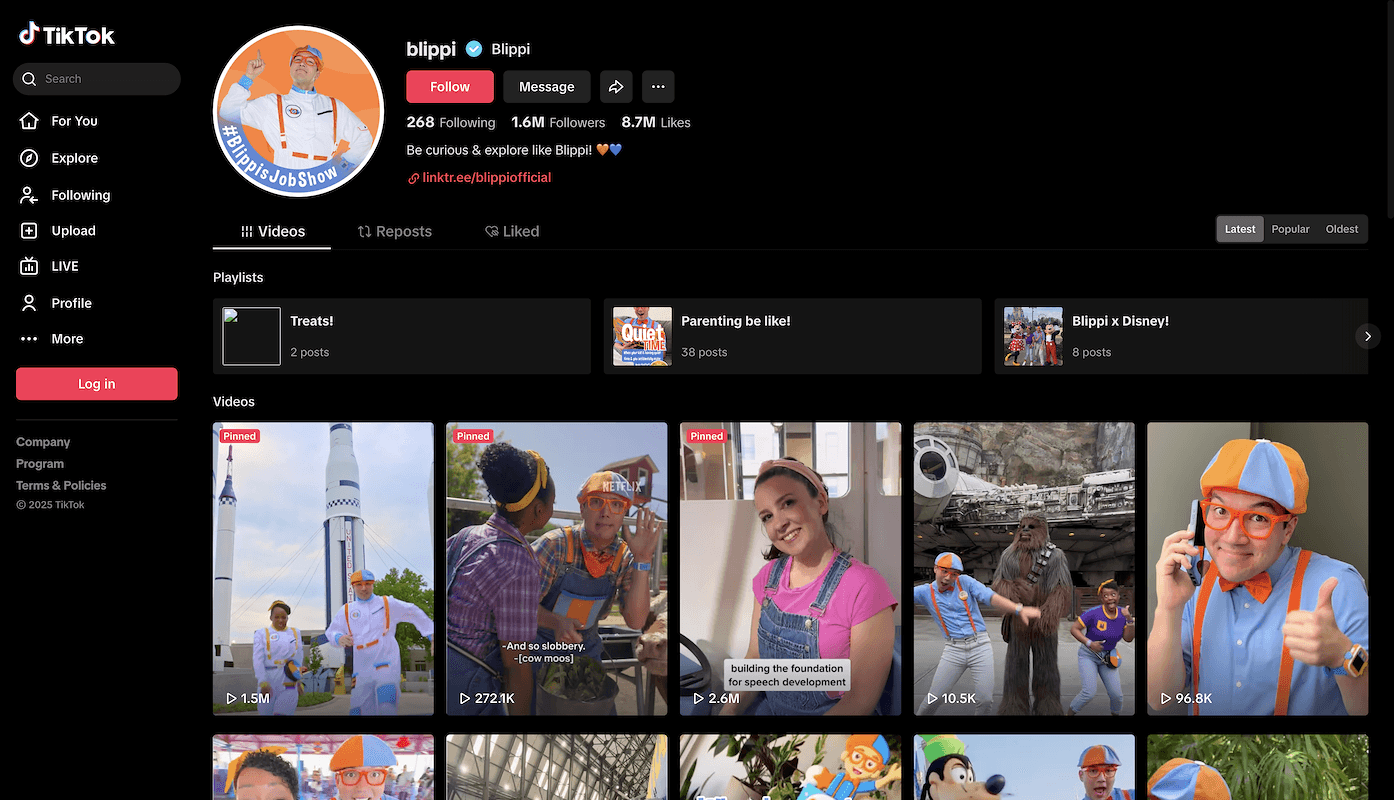Open the linktr.ee/blippiofficial link
1394x800 pixels.
pos(487,177)
